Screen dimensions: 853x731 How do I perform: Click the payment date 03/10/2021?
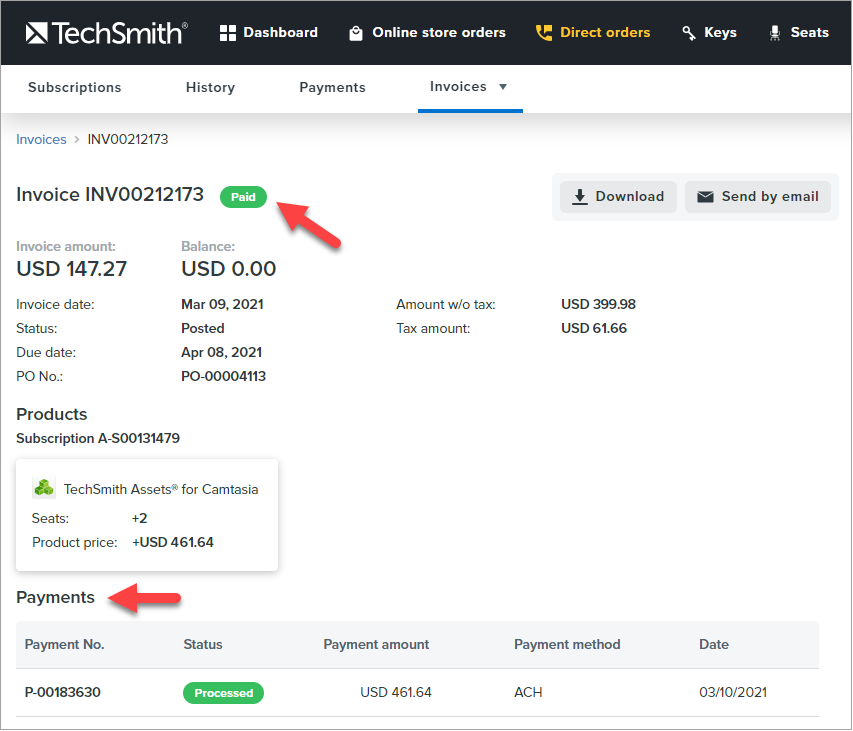coord(733,692)
